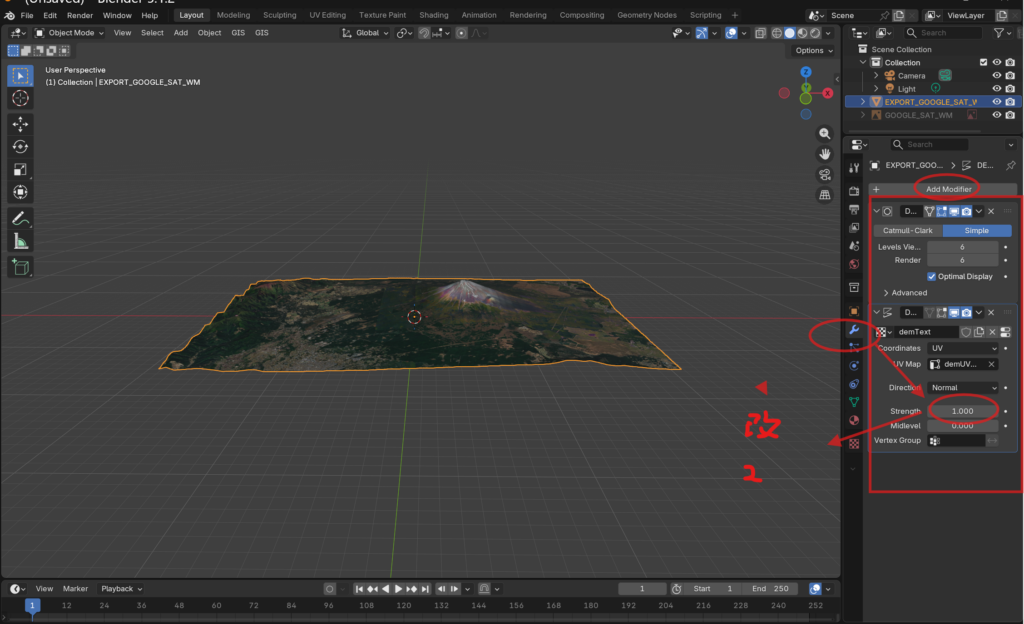Open the timeline Marker menu
This screenshot has width=1024, height=624.
75,589
